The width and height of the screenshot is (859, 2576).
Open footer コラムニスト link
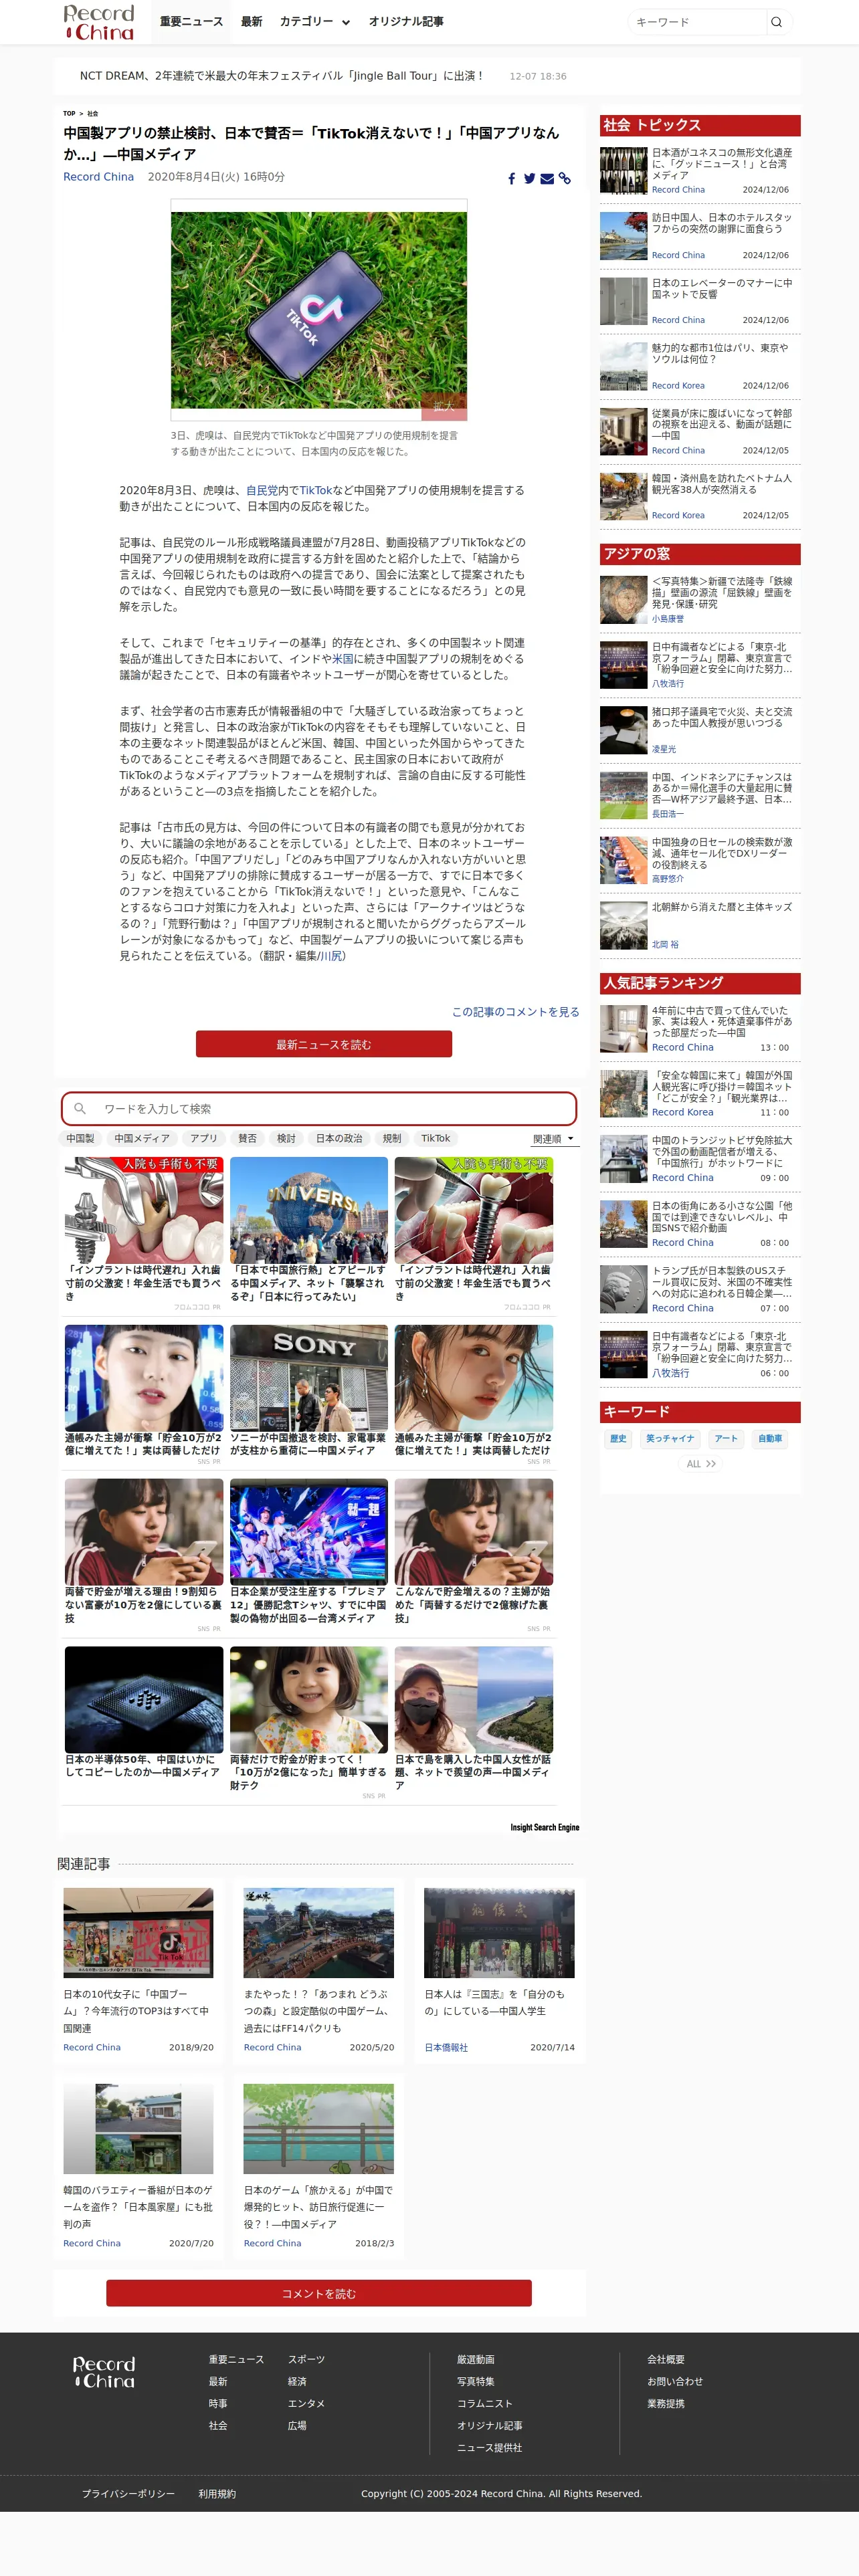click(x=485, y=2403)
